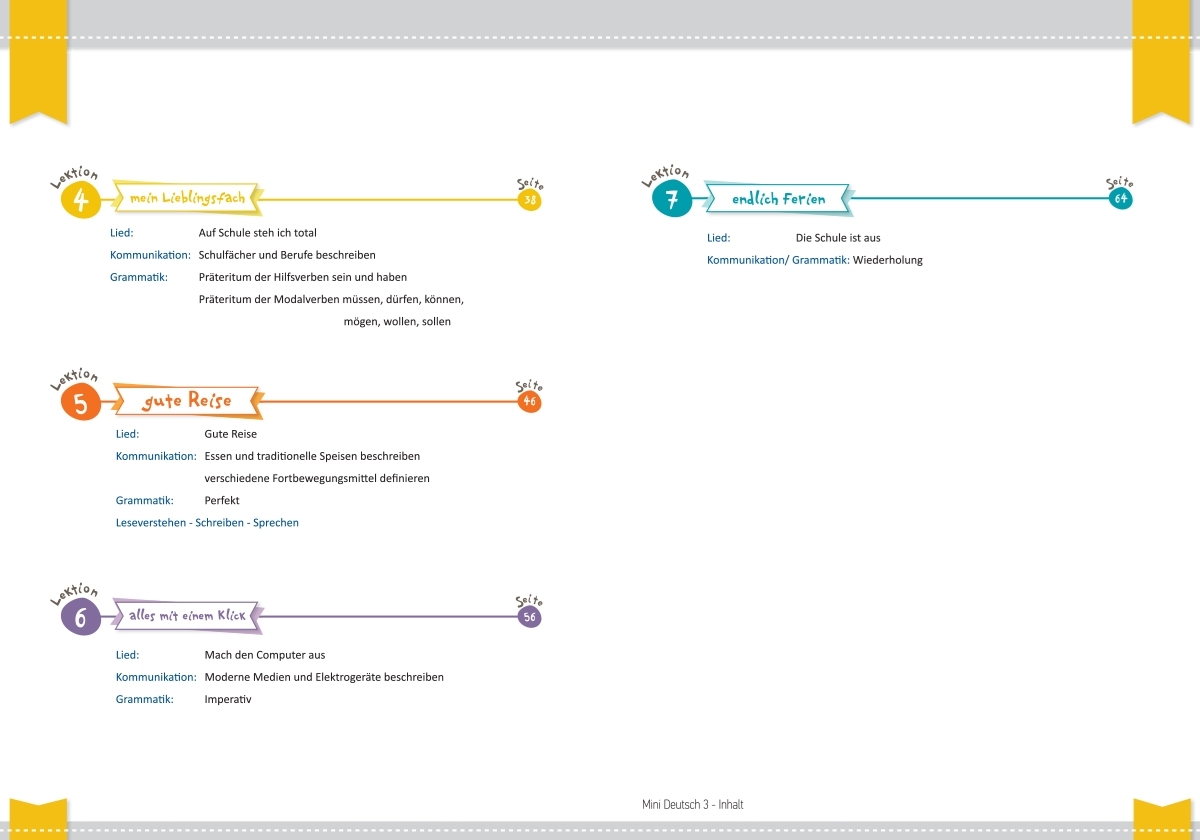Select the page 38 badge
Image resolution: width=1200 pixels, height=840 pixels.
(x=530, y=200)
